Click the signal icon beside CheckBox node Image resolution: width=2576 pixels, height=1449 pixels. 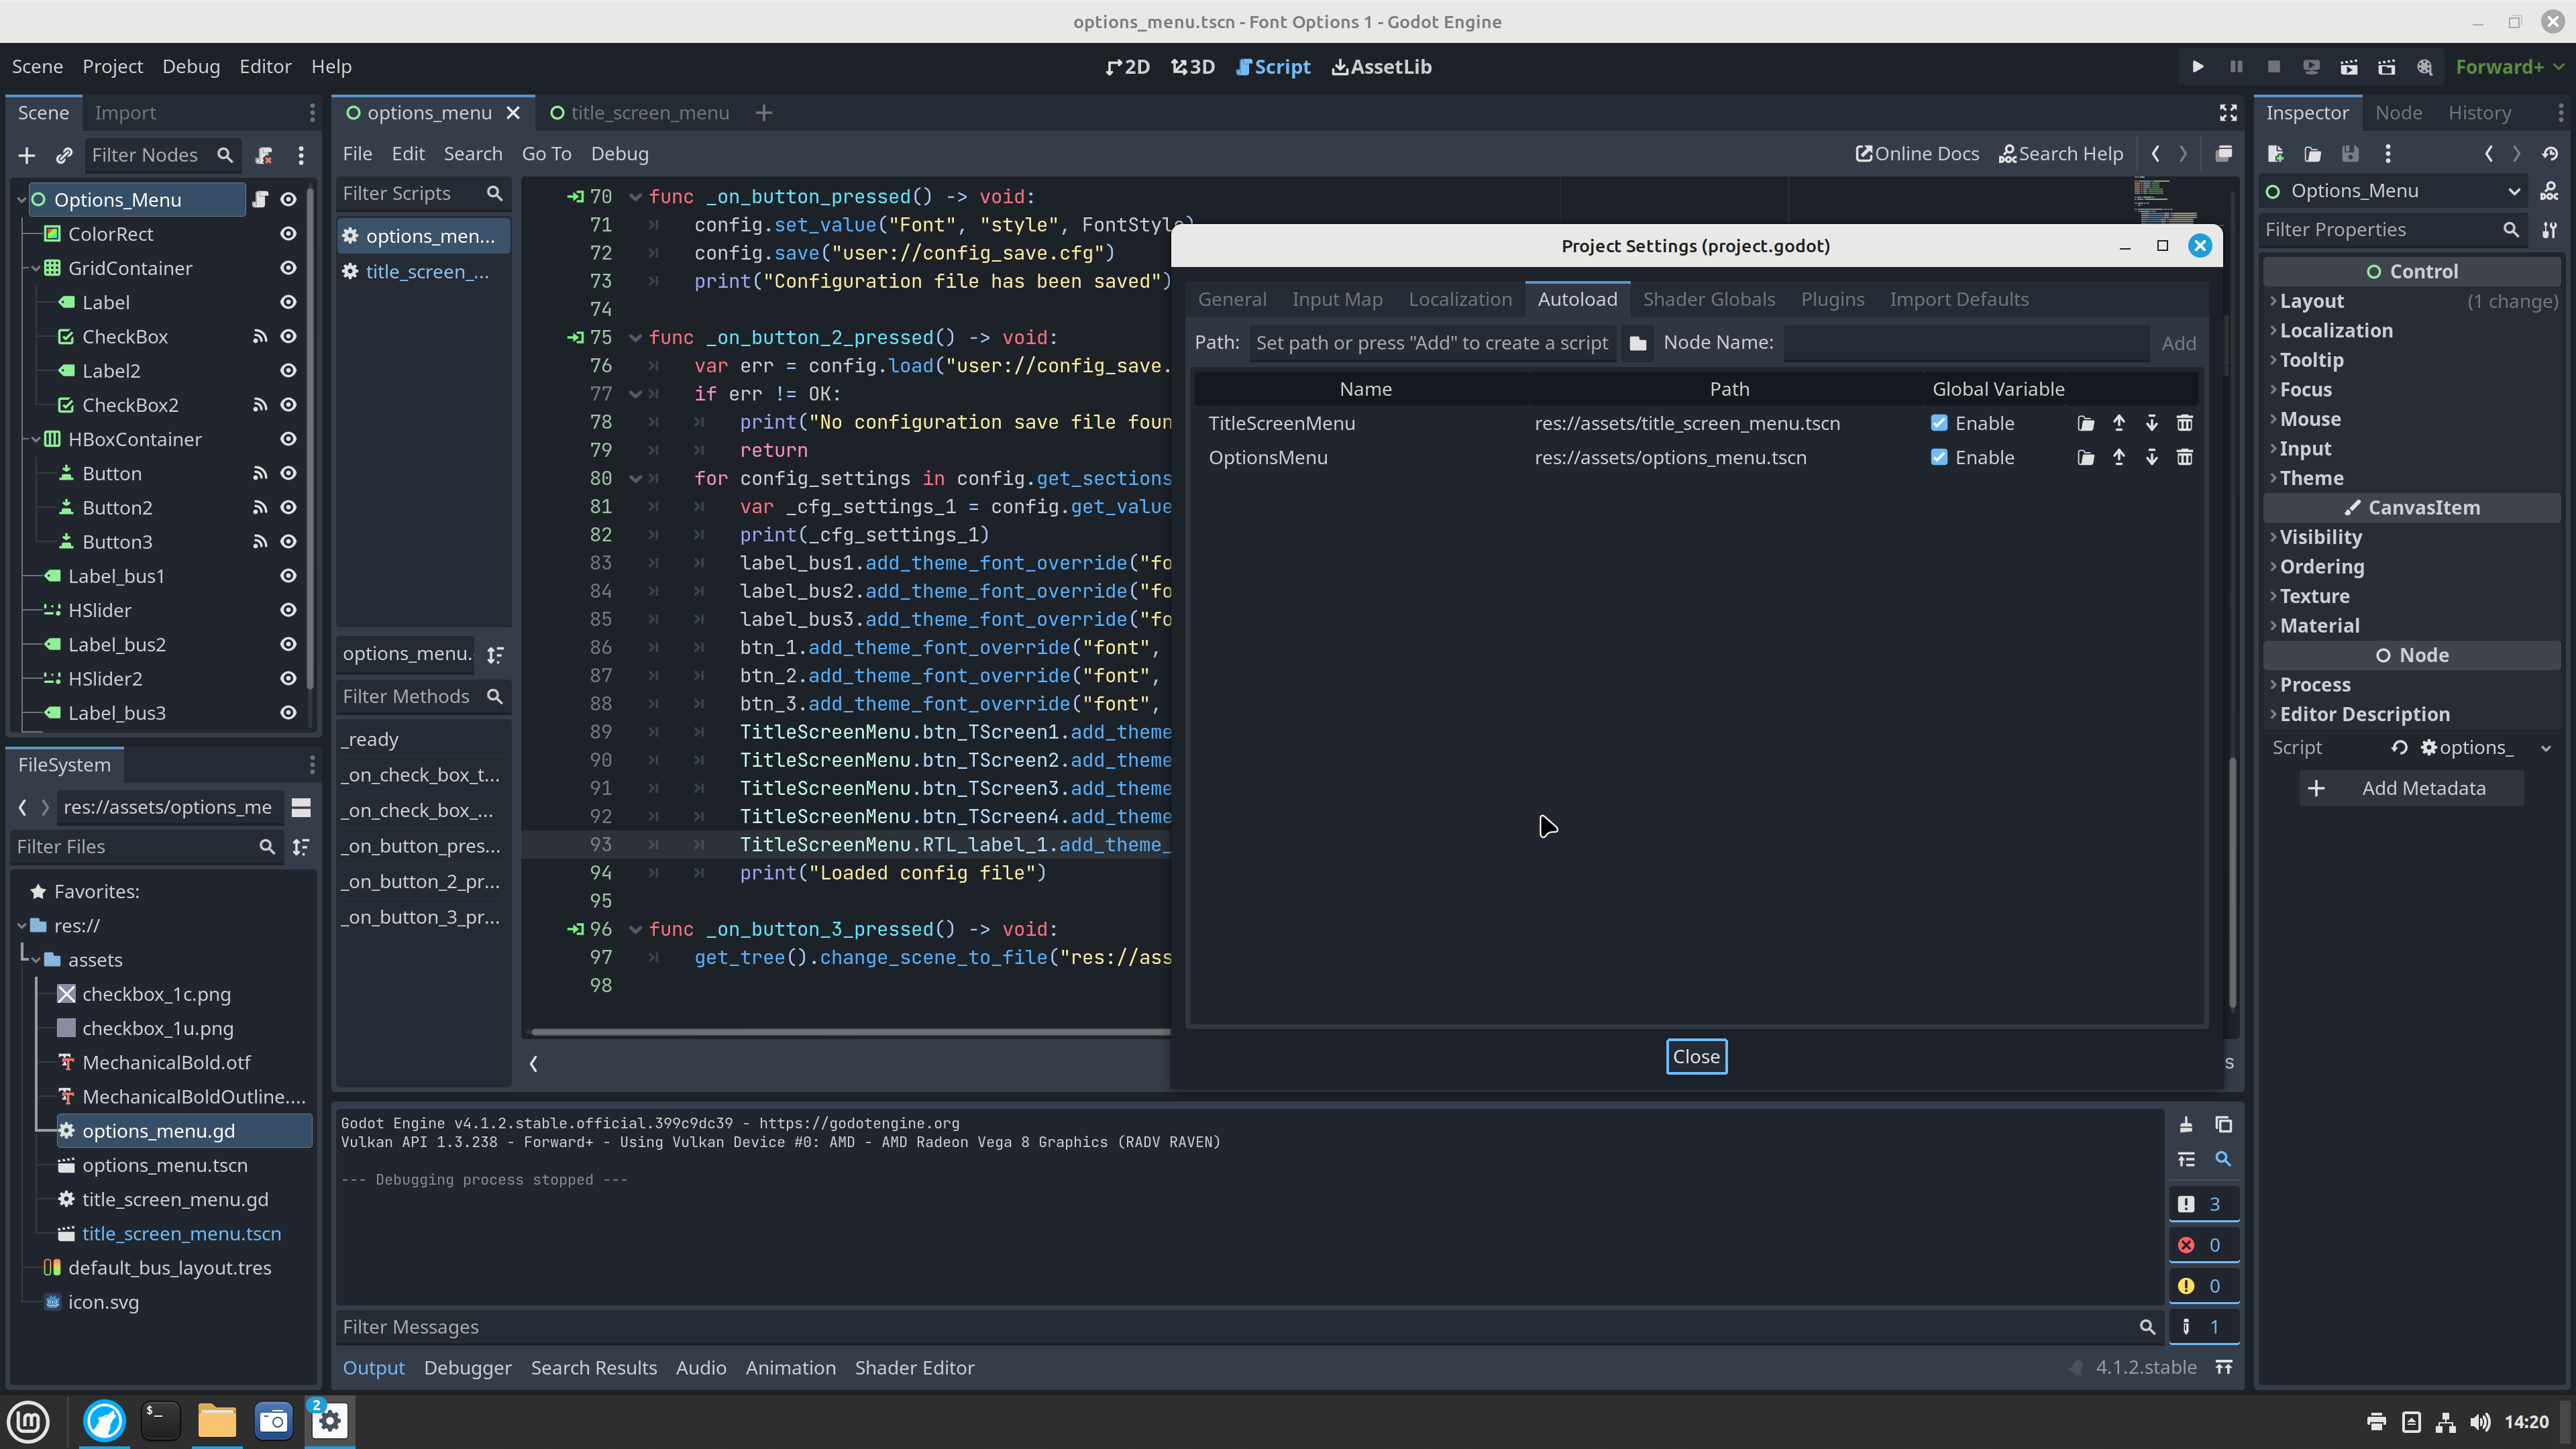click(x=260, y=337)
